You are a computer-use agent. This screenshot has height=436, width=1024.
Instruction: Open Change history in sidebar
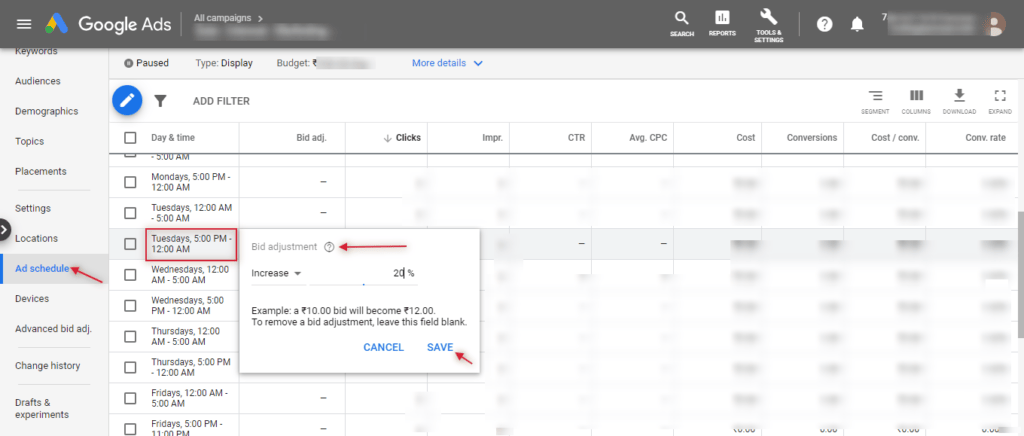(x=47, y=365)
